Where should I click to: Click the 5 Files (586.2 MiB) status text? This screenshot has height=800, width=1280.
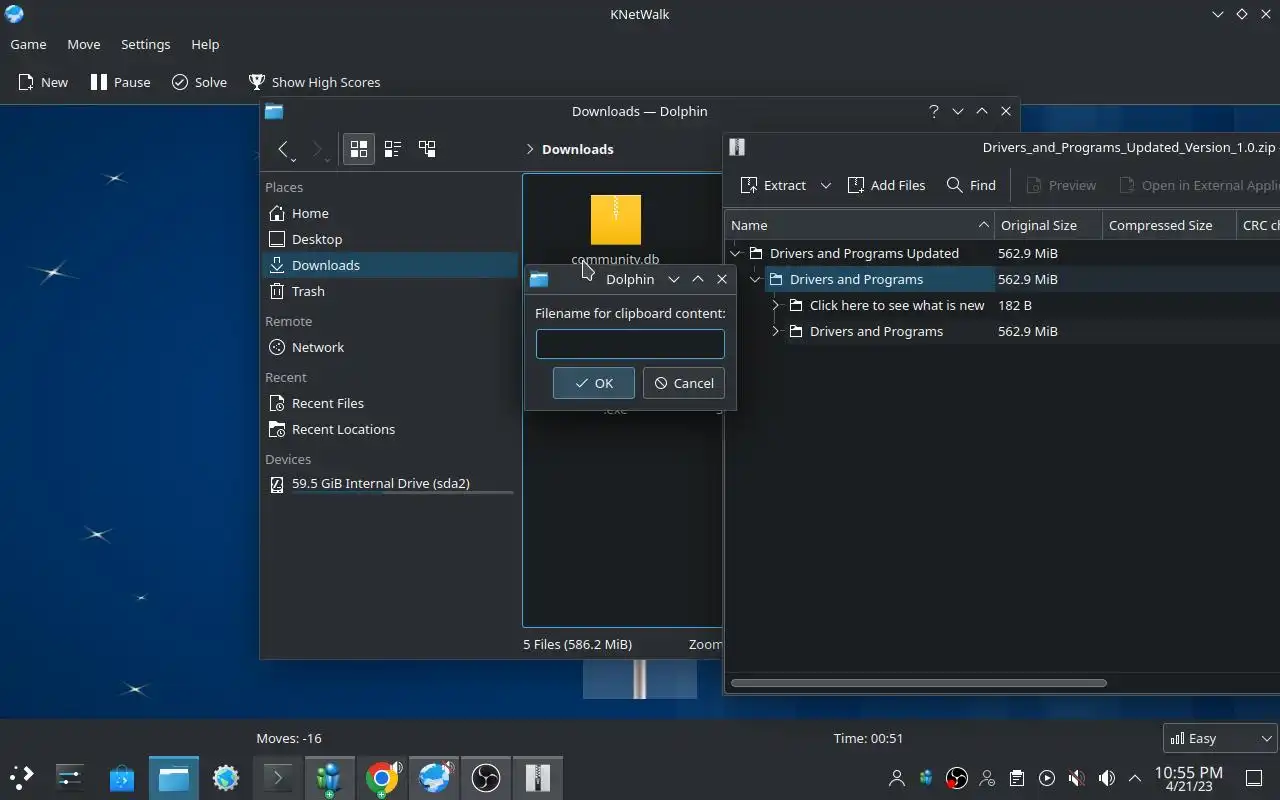pos(577,644)
